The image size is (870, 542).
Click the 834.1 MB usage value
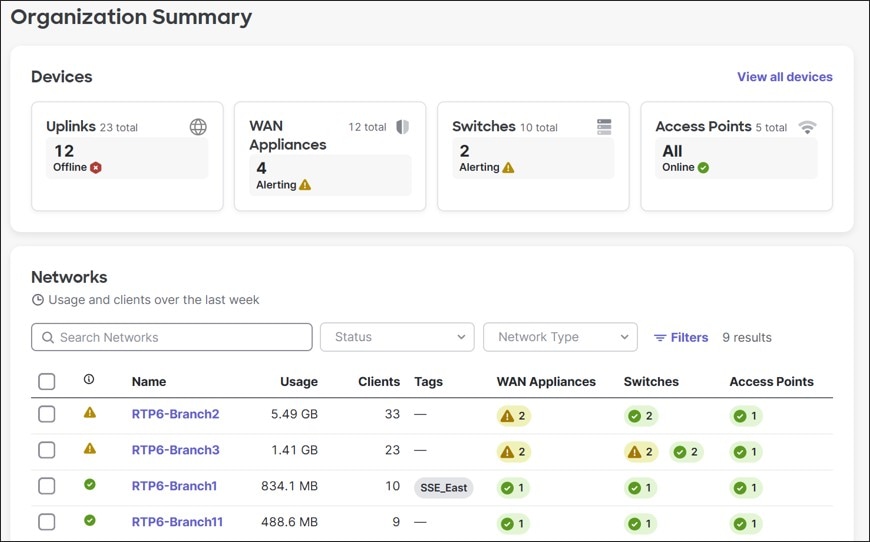coord(289,486)
